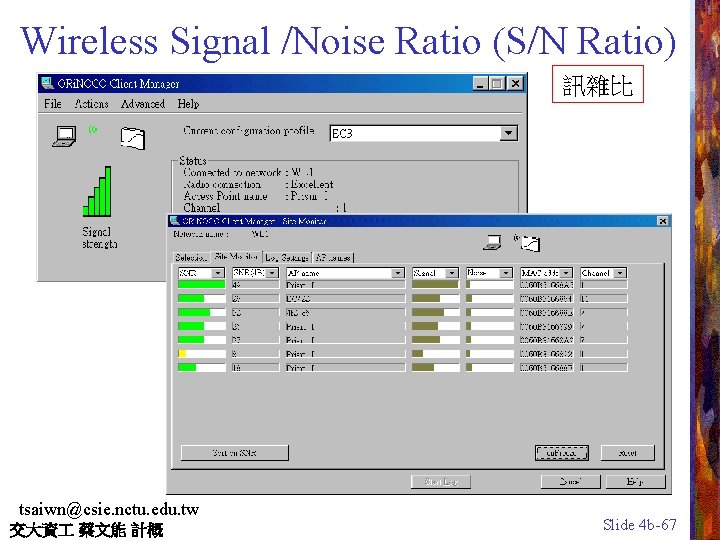Open the Noise column dropdown

tap(506, 273)
